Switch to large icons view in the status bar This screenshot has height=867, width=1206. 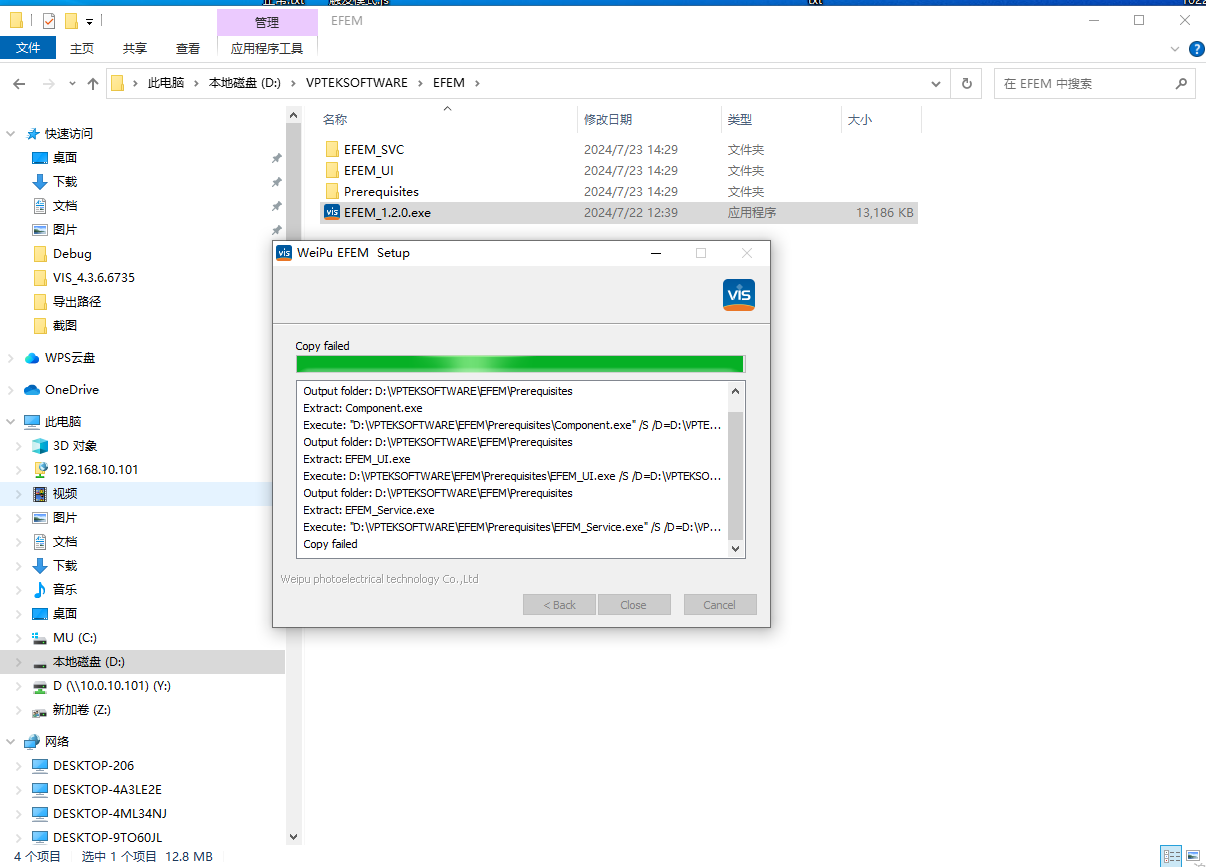1193,857
